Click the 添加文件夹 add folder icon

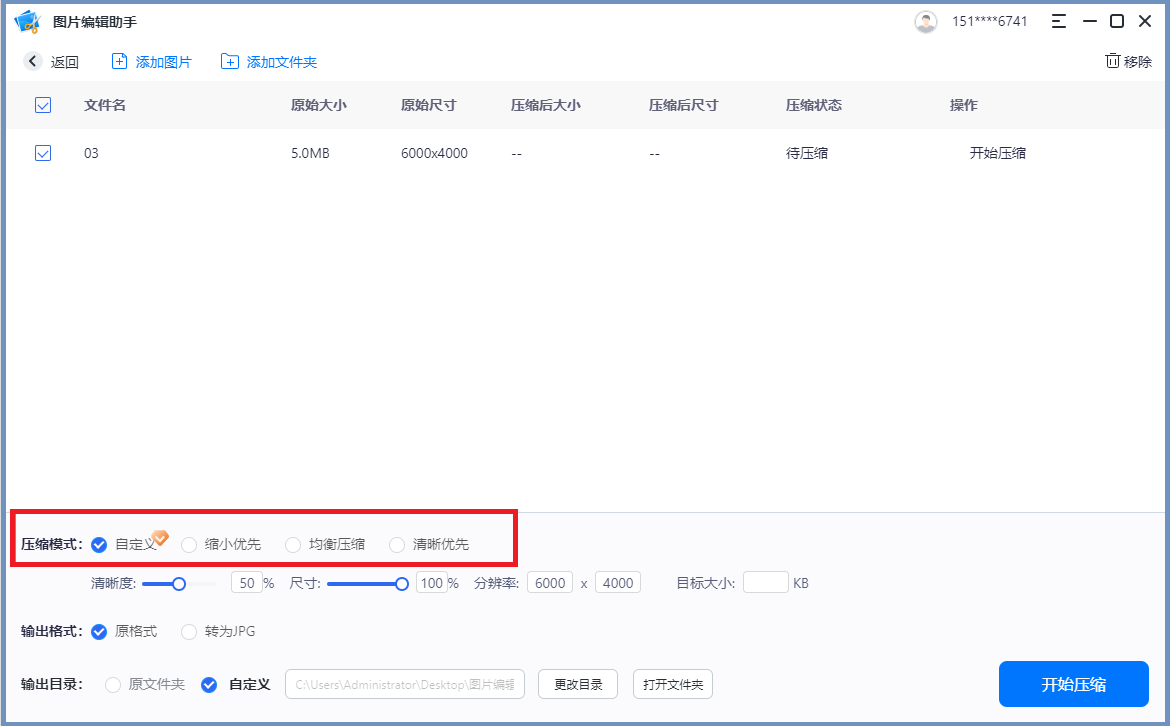(x=229, y=61)
